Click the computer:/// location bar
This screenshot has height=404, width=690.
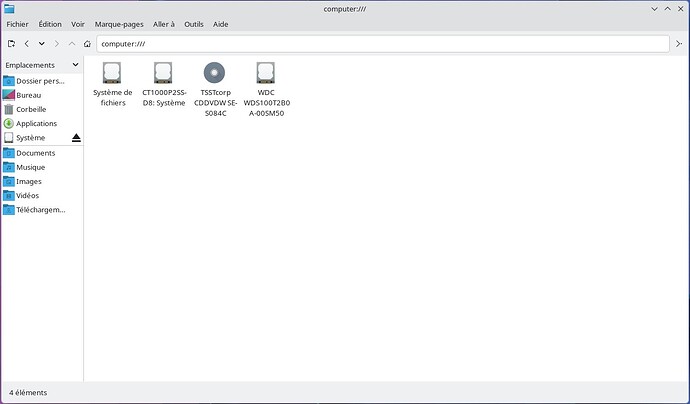(x=383, y=44)
